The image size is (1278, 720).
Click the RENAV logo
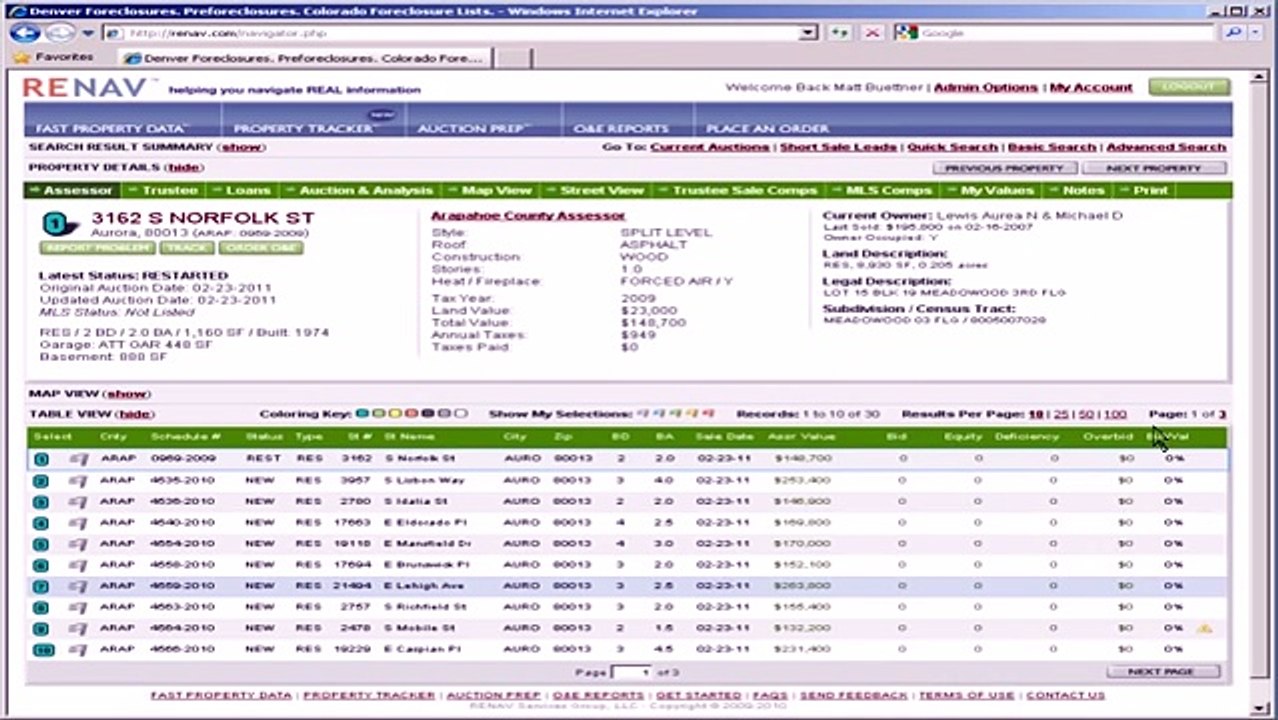tap(87, 89)
